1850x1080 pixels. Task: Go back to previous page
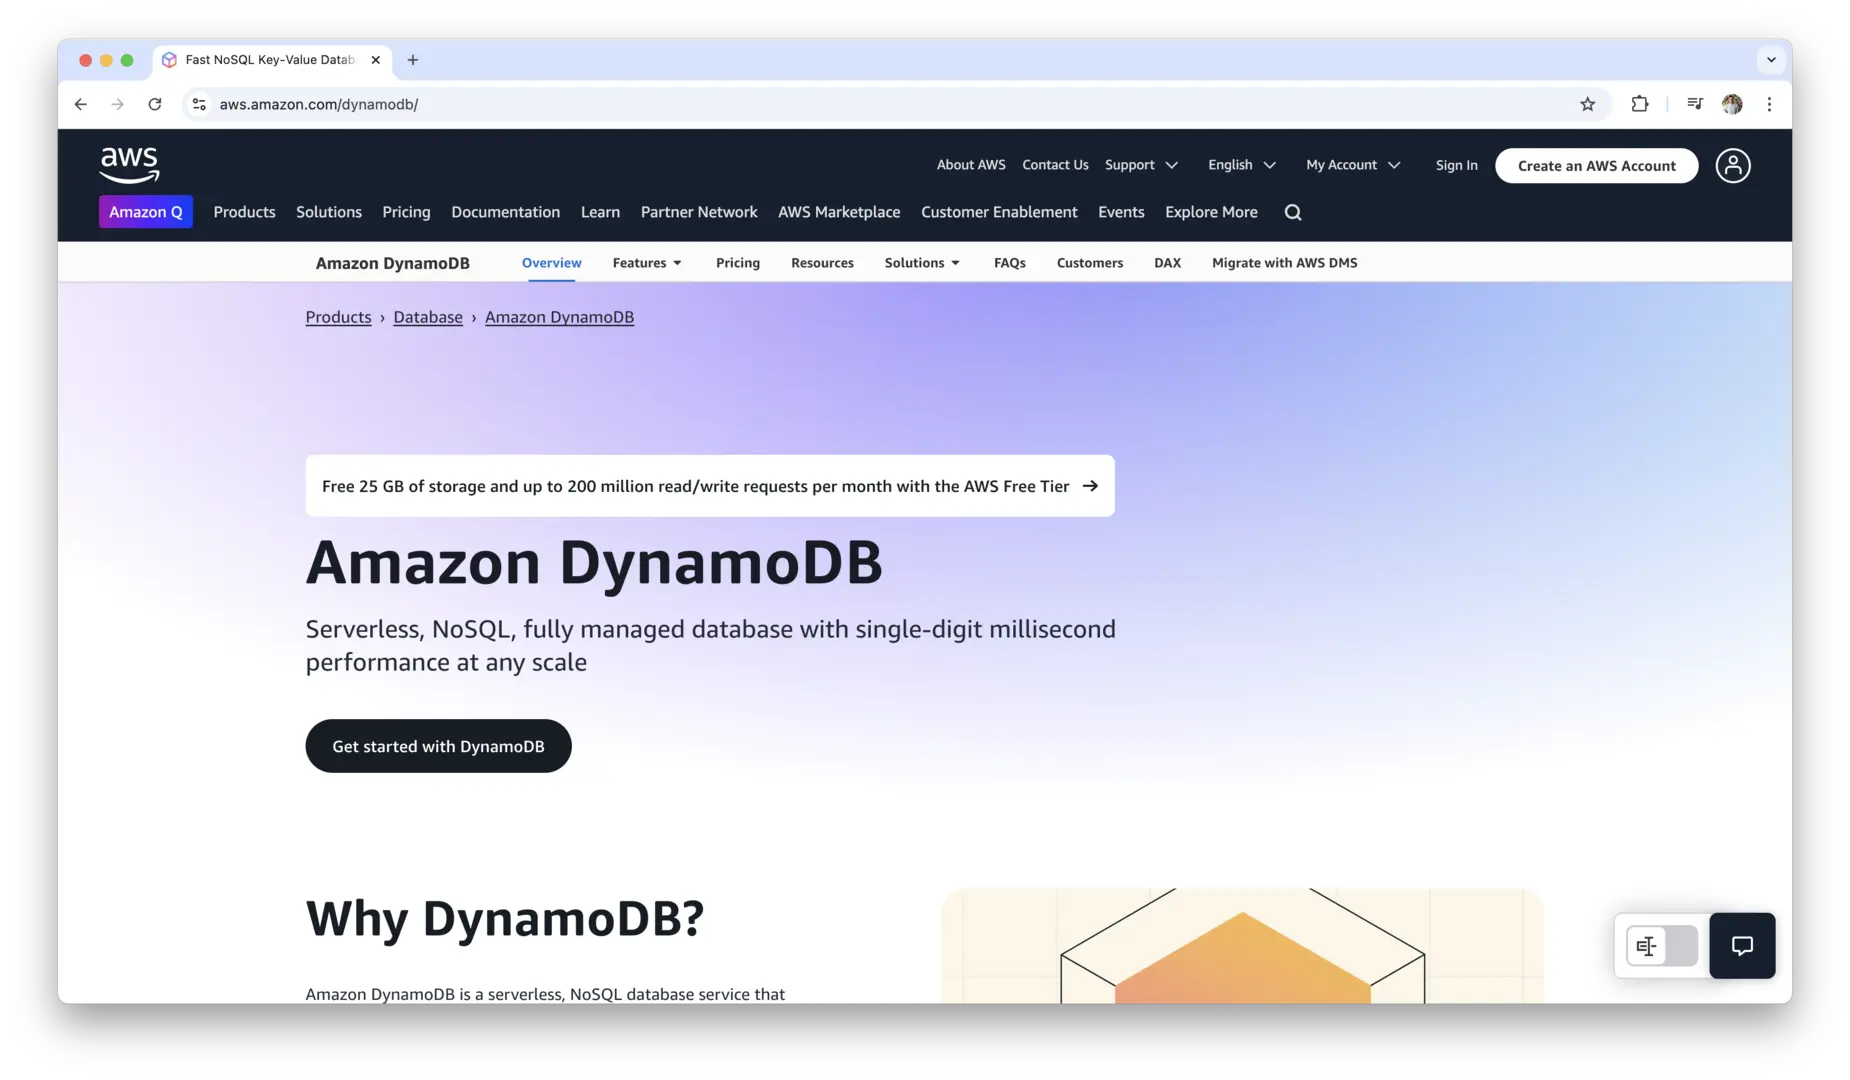[x=81, y=104]
